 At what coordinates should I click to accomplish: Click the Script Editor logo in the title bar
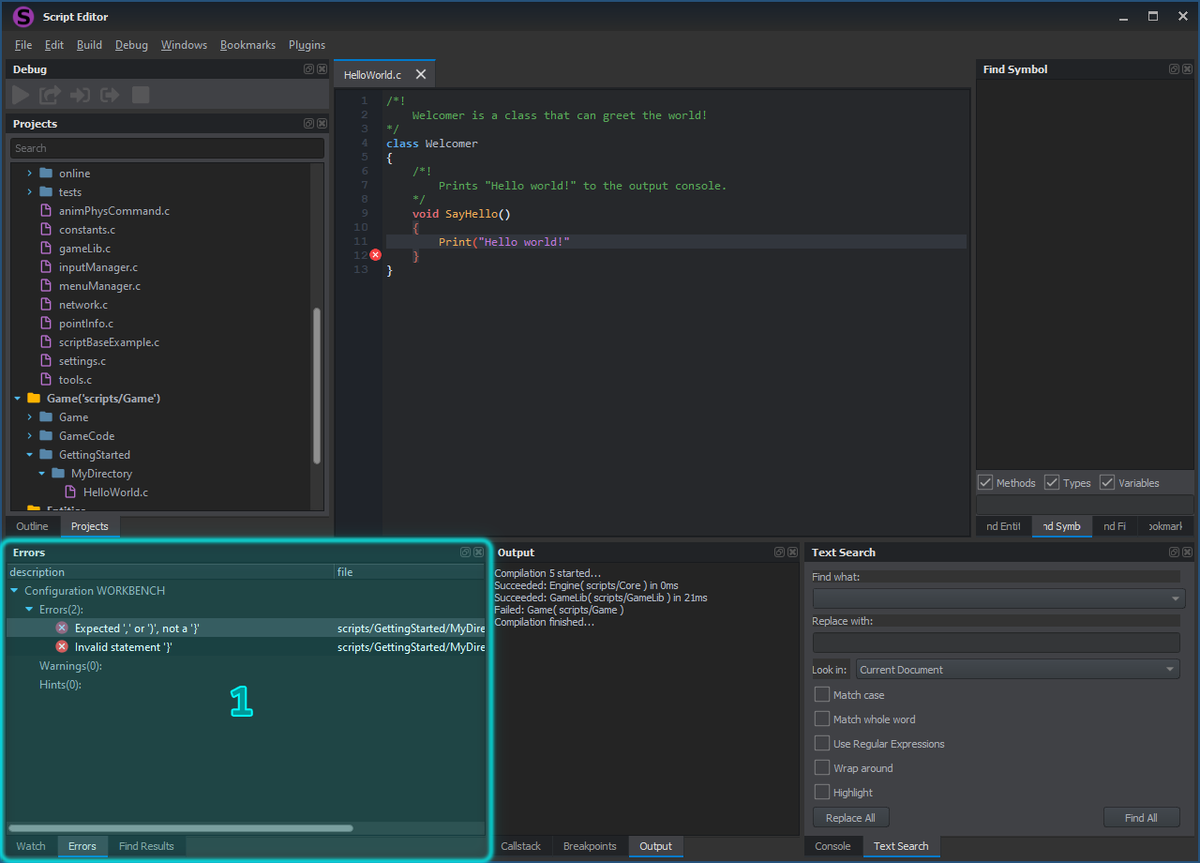click(x=22, y=16)
